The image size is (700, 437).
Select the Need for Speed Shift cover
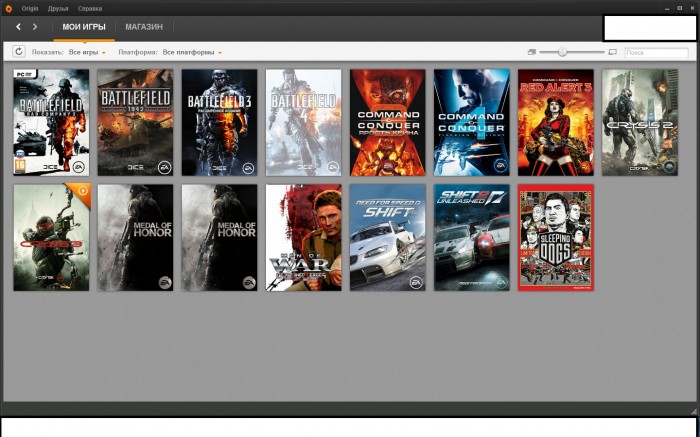(x=388, y=237)
